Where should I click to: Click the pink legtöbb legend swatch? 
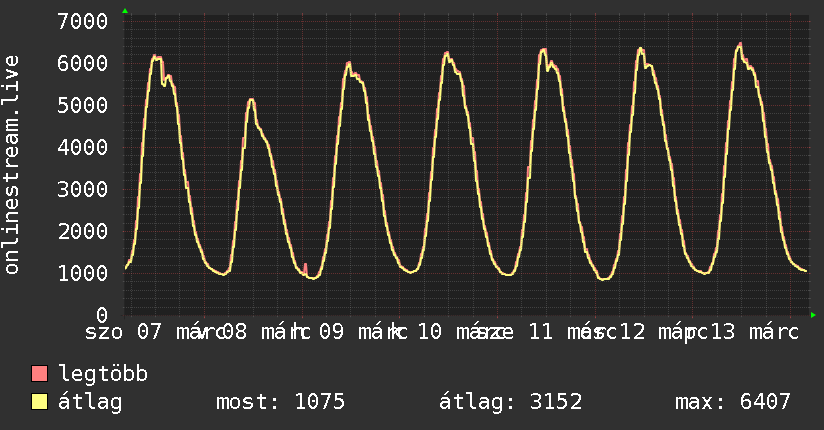[x=40, y=375]
